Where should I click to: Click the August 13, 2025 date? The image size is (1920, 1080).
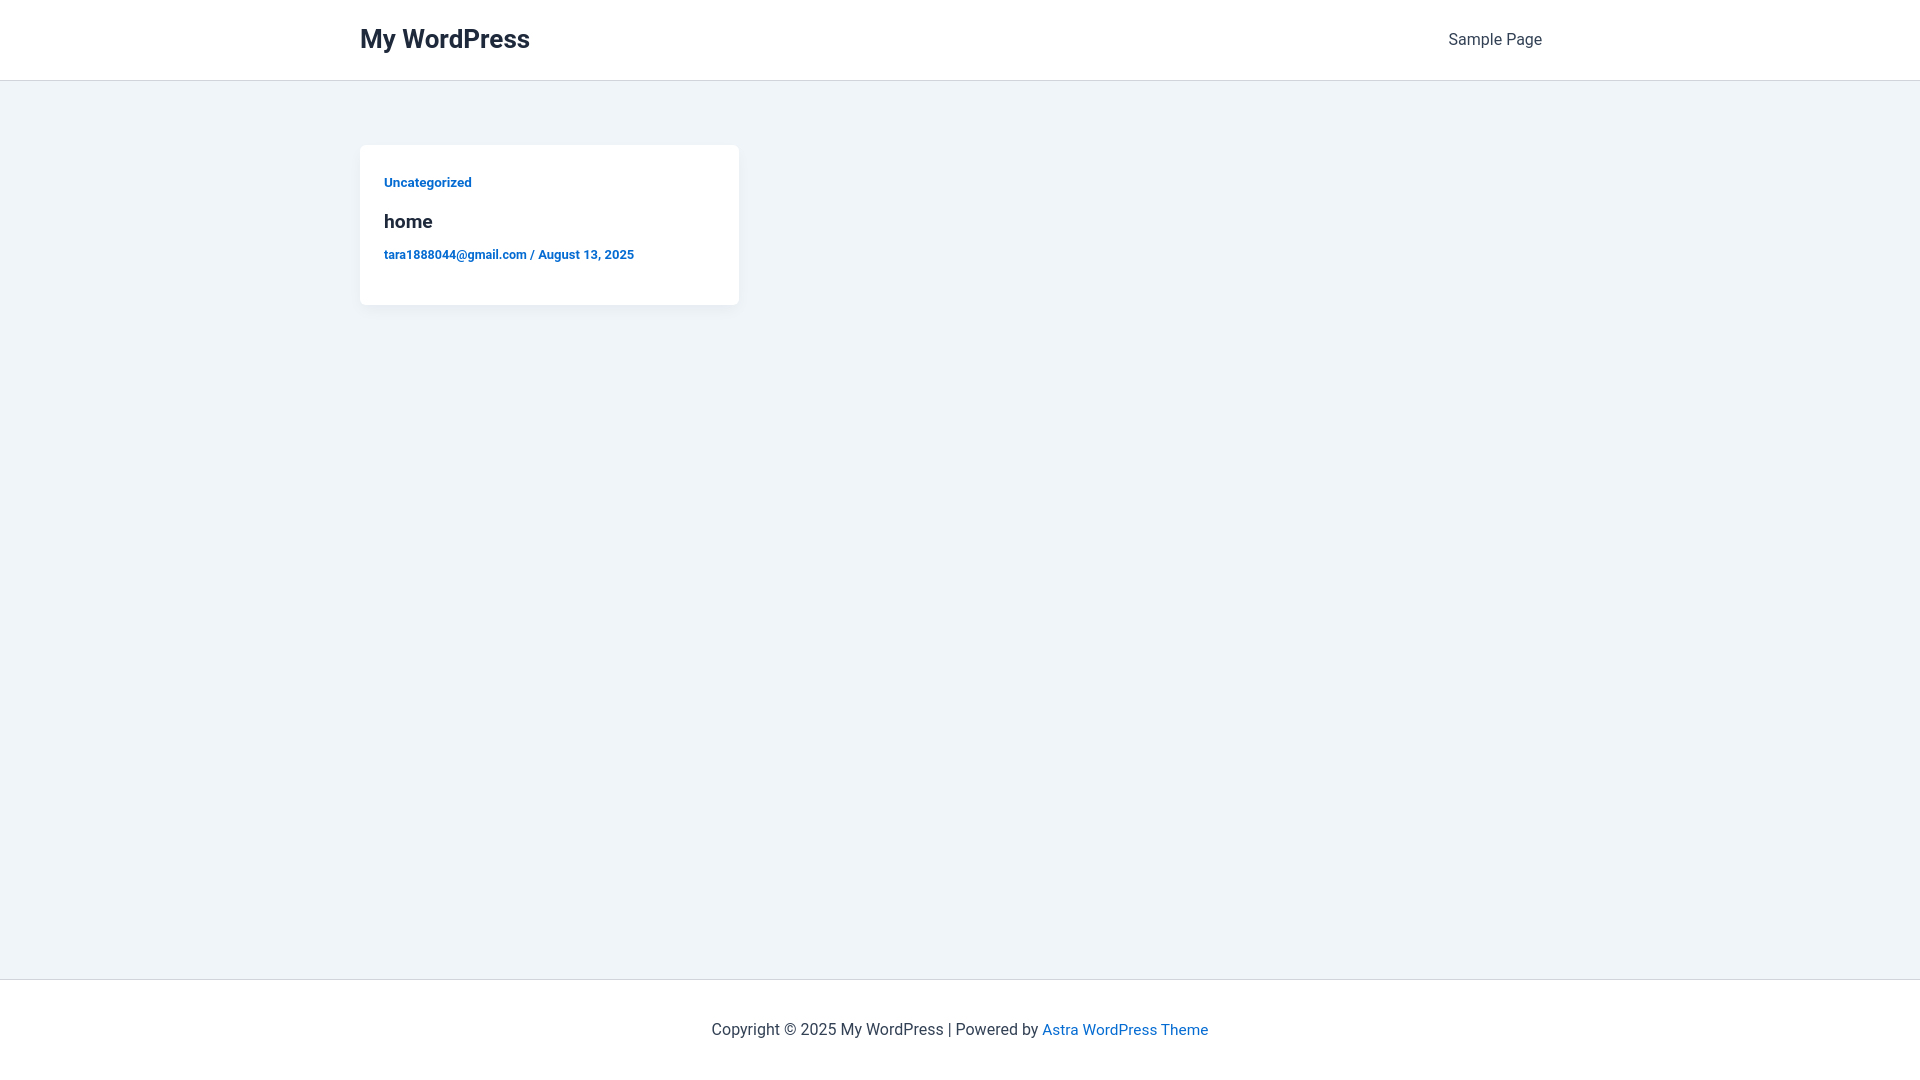pyautogui.click(x=586, y=255)
